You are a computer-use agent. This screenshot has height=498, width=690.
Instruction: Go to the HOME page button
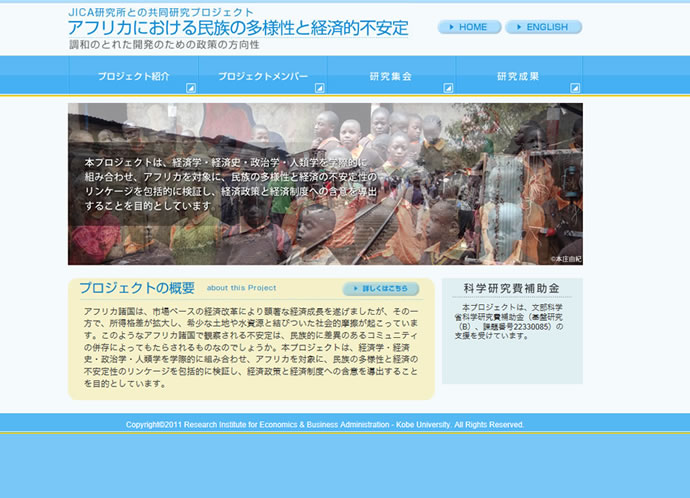tap(469, 27)
